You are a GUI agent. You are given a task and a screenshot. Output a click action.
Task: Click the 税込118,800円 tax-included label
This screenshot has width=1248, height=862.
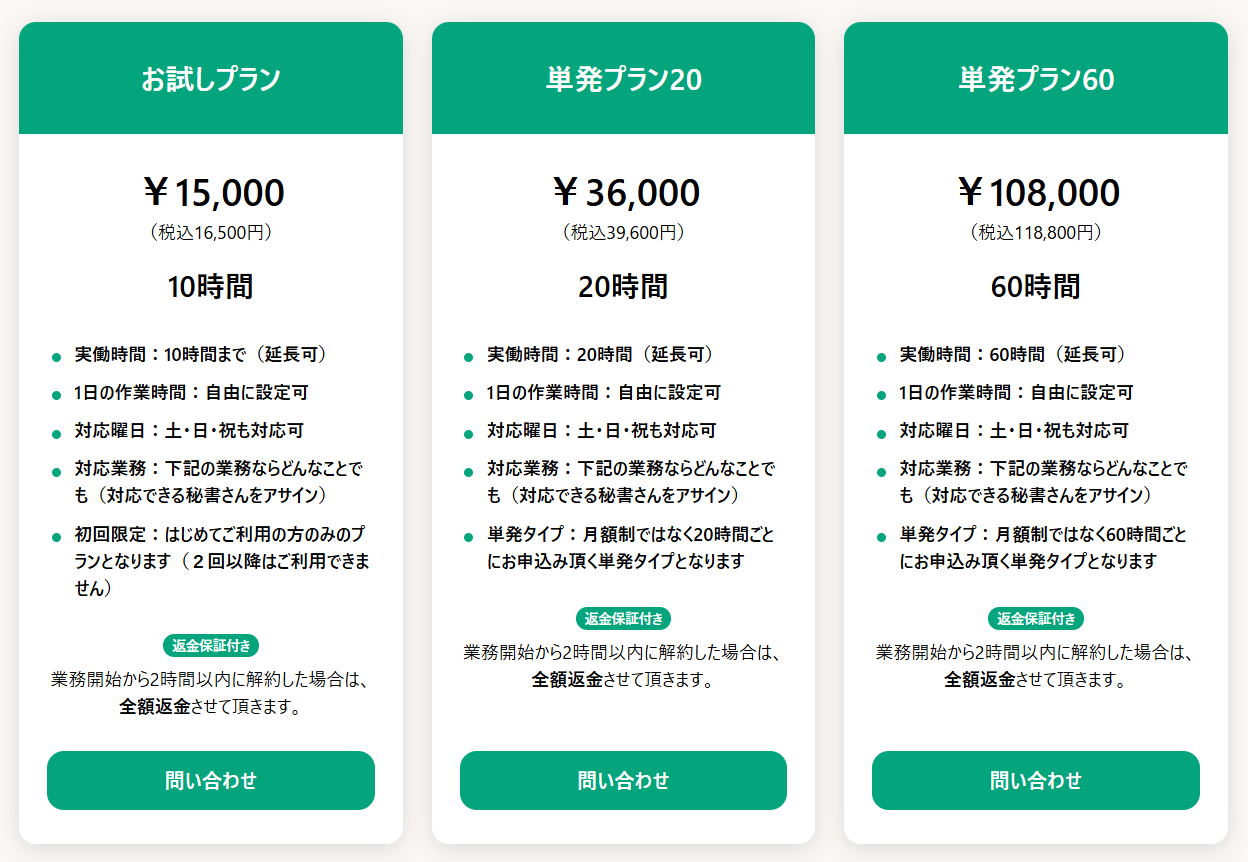[x=1036, y=233]
